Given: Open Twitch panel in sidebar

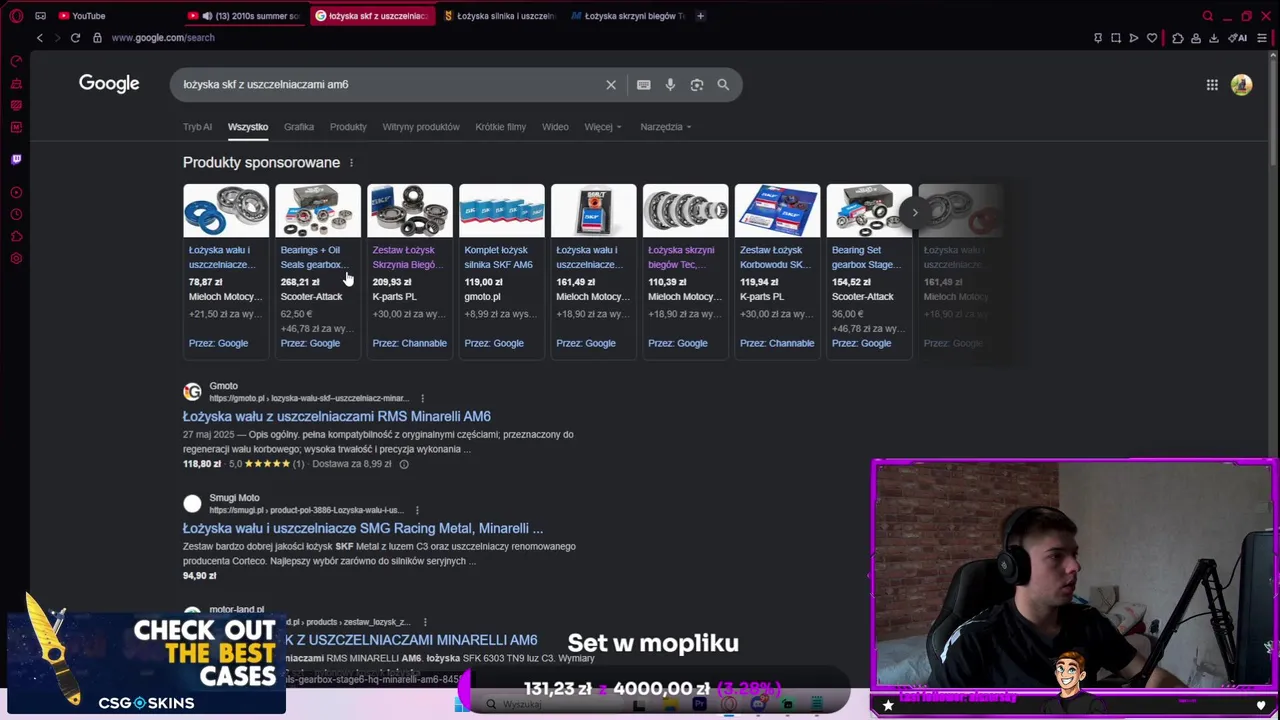Looking at the screenshot, I should [16, 159].
